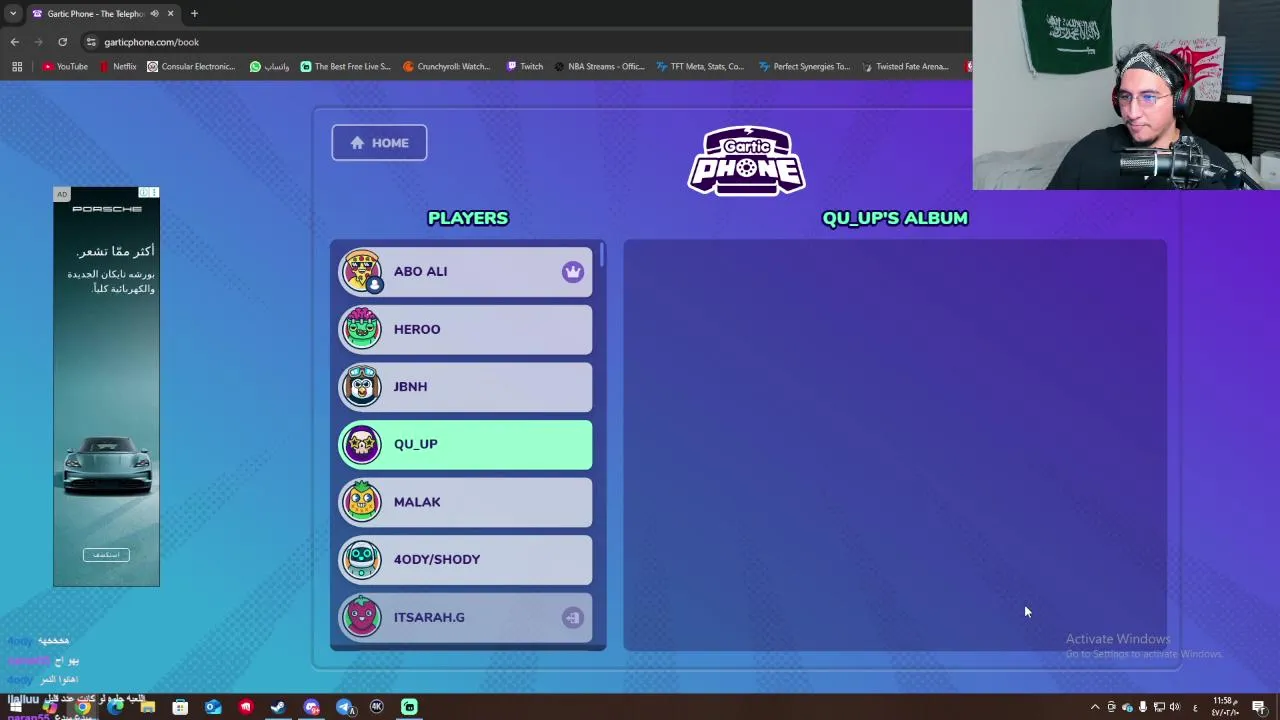View site information icon in address bar
Screen dimensions: 1280x720
coord(91,42)
